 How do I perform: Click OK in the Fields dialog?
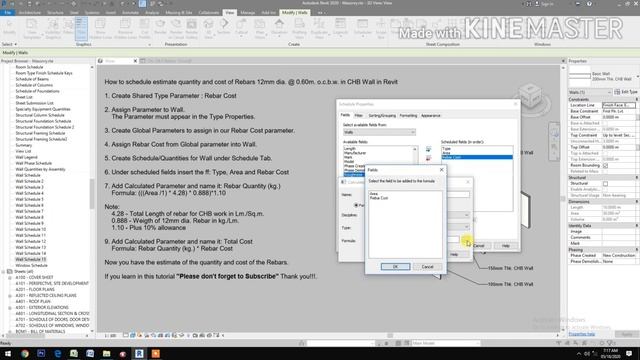(x=396, y=267)
